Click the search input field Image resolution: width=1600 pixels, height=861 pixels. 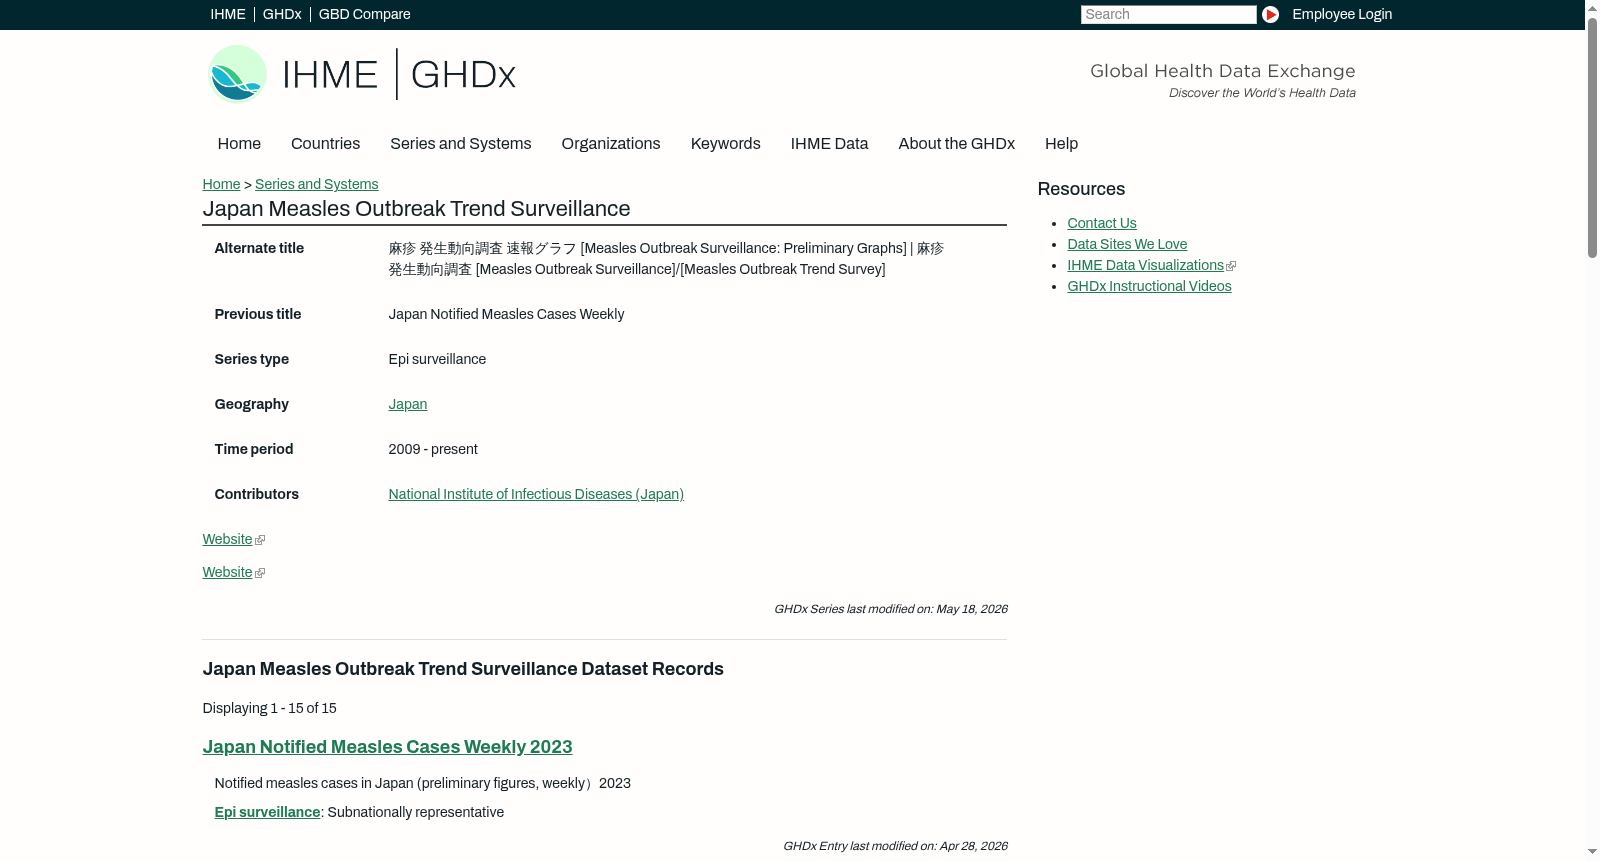[x=1168, y=14]
